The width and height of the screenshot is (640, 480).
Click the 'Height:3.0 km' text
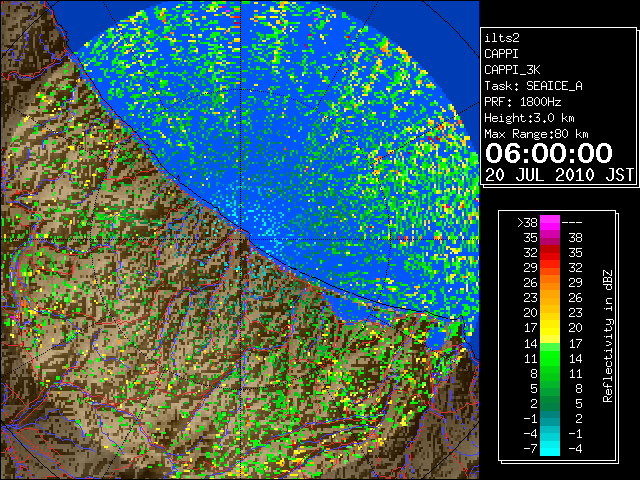(529, 118)
